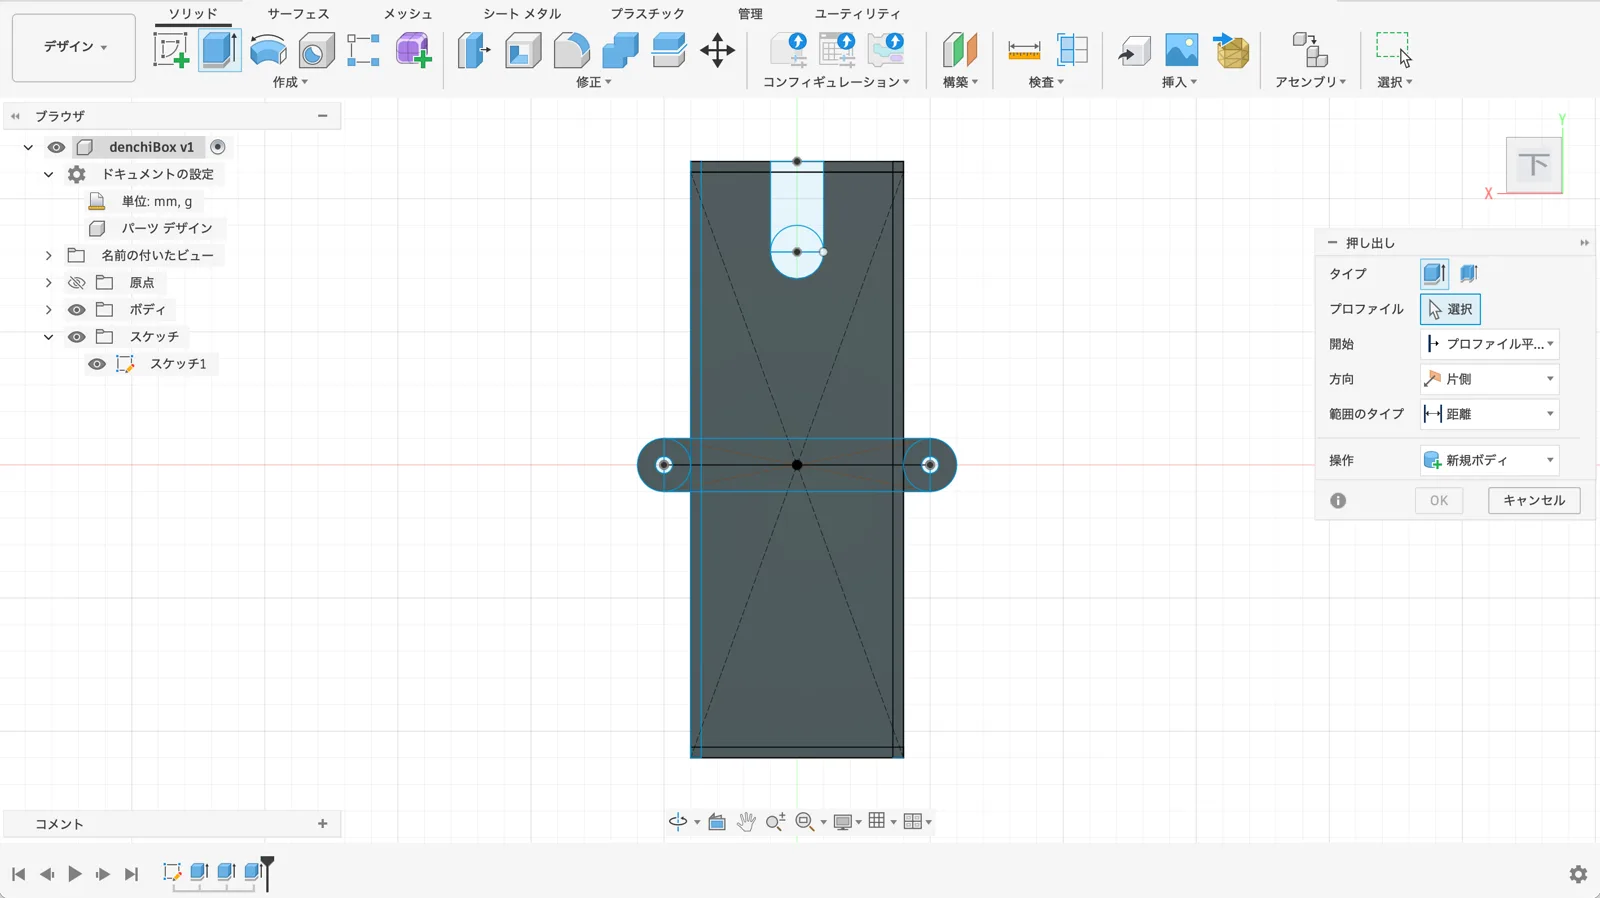Click the Create Form purple icon
The image size is (1600, 898).
tap(413, 50)
